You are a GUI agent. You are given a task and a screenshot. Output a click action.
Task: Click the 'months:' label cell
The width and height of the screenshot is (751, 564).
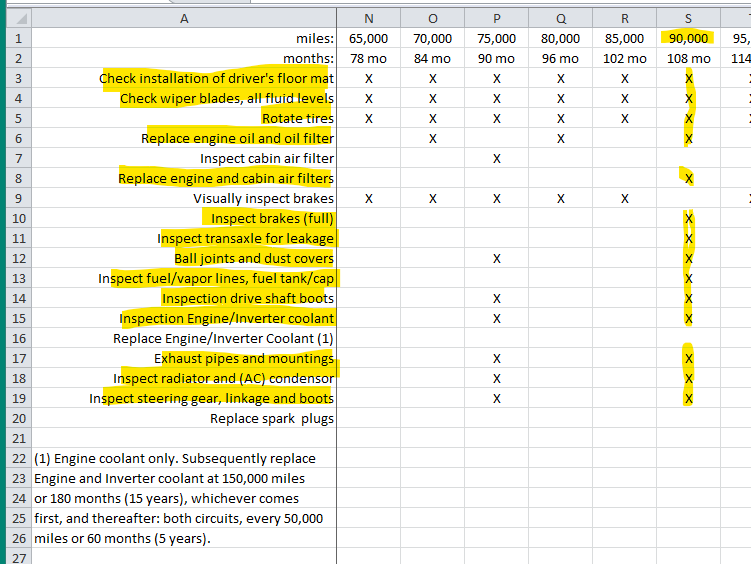[x=184, y=58]
